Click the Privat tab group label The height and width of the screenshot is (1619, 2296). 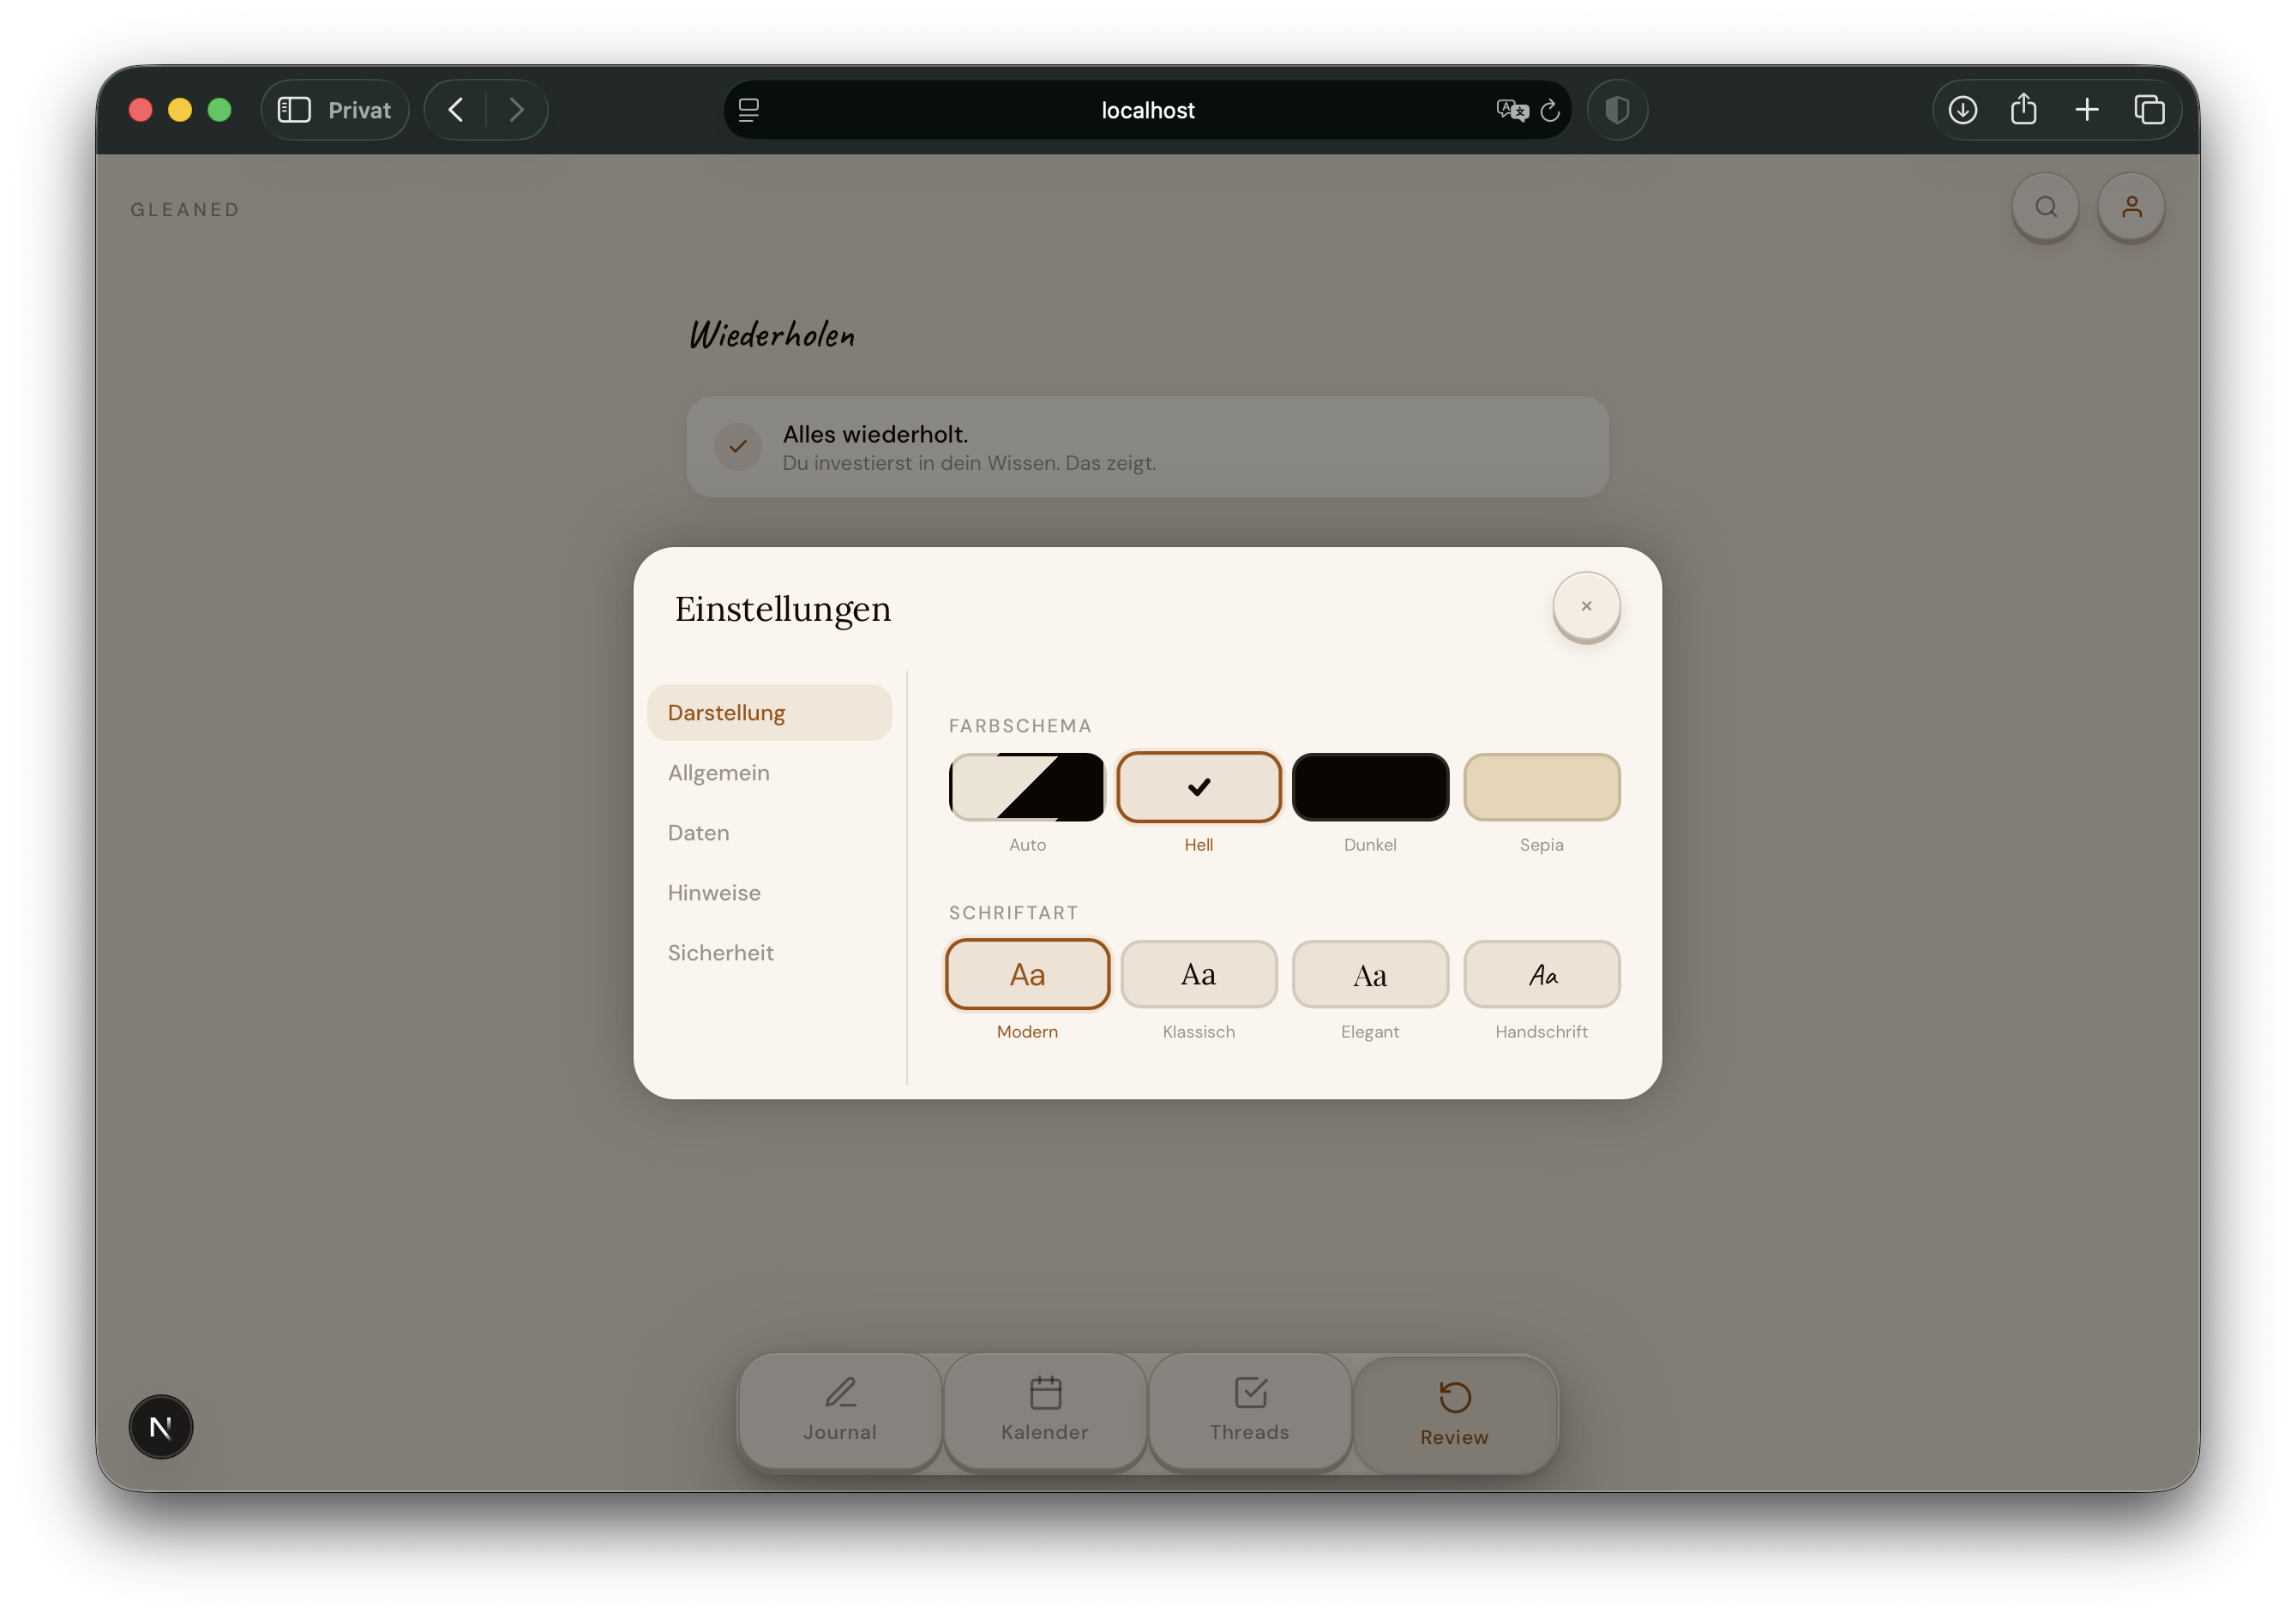coord(359,110)
